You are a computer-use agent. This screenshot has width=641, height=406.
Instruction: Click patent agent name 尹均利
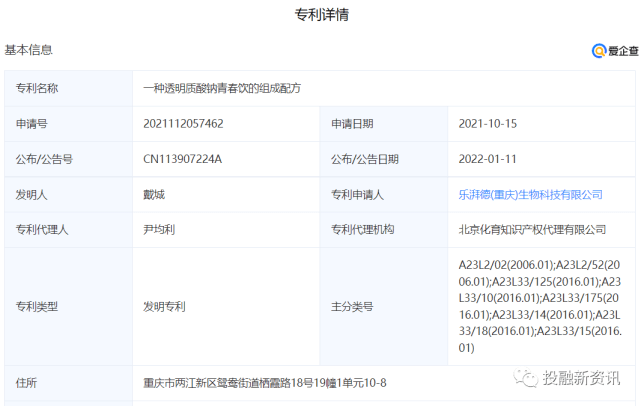pyautogui.click(x=159, y=229)
